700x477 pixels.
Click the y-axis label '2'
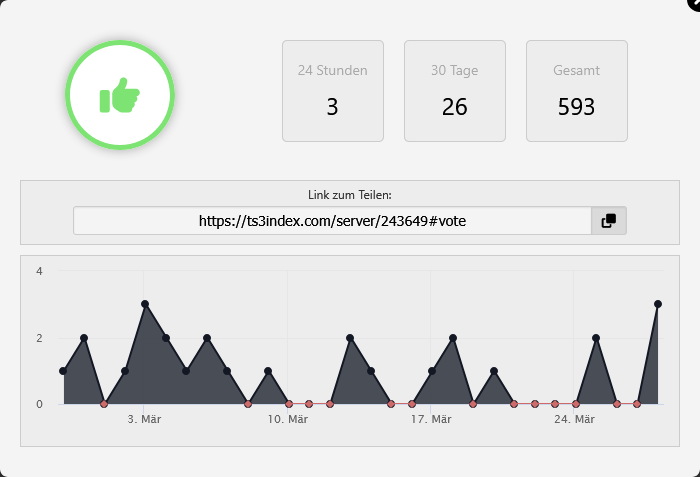point(39,338)
